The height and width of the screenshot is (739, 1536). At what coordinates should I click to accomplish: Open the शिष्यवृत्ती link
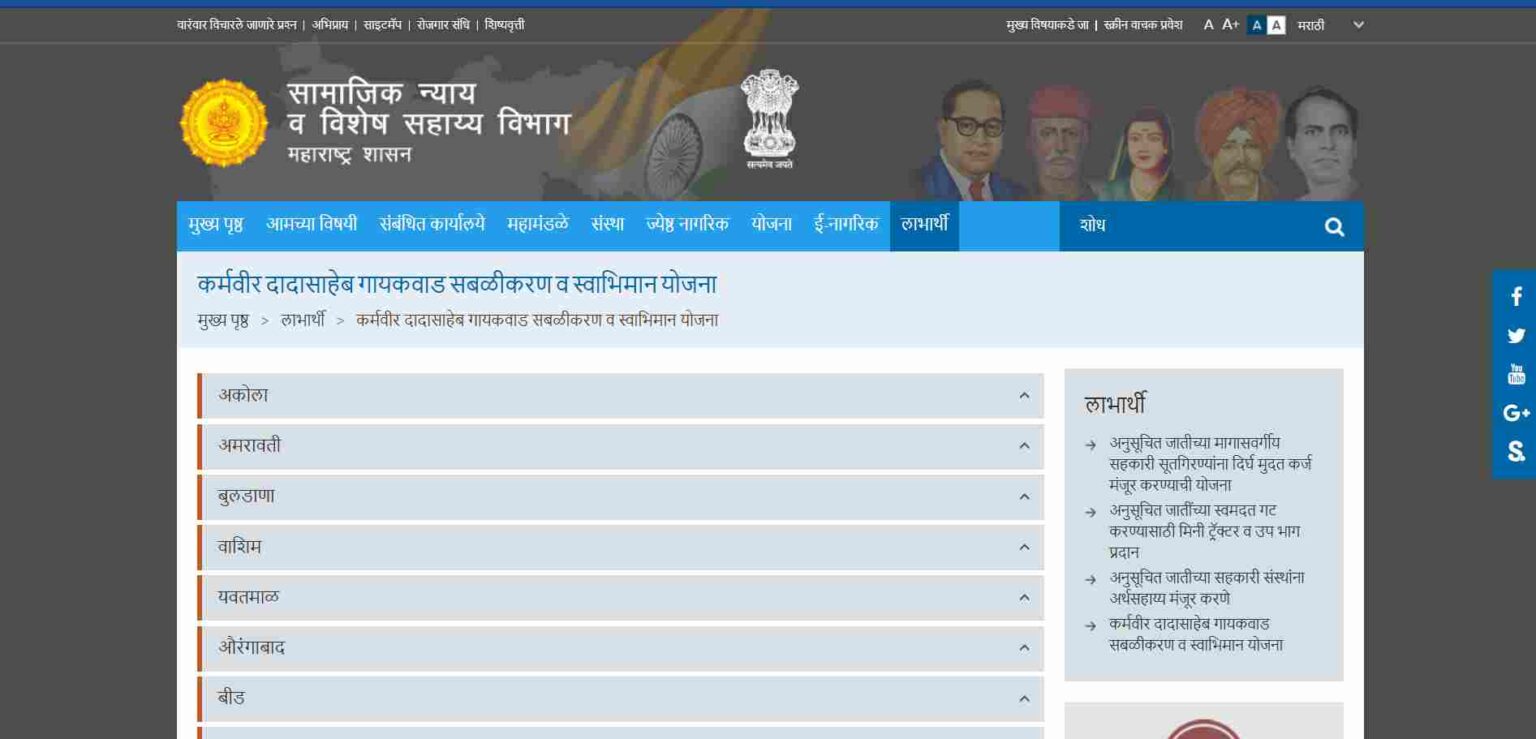504,25
